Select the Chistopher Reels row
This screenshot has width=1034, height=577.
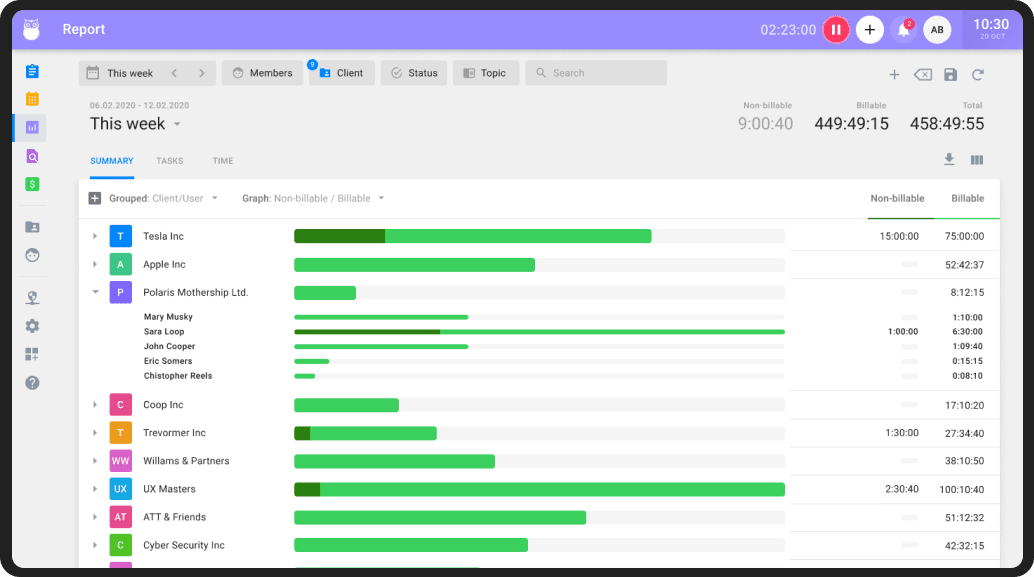[563, 376]
